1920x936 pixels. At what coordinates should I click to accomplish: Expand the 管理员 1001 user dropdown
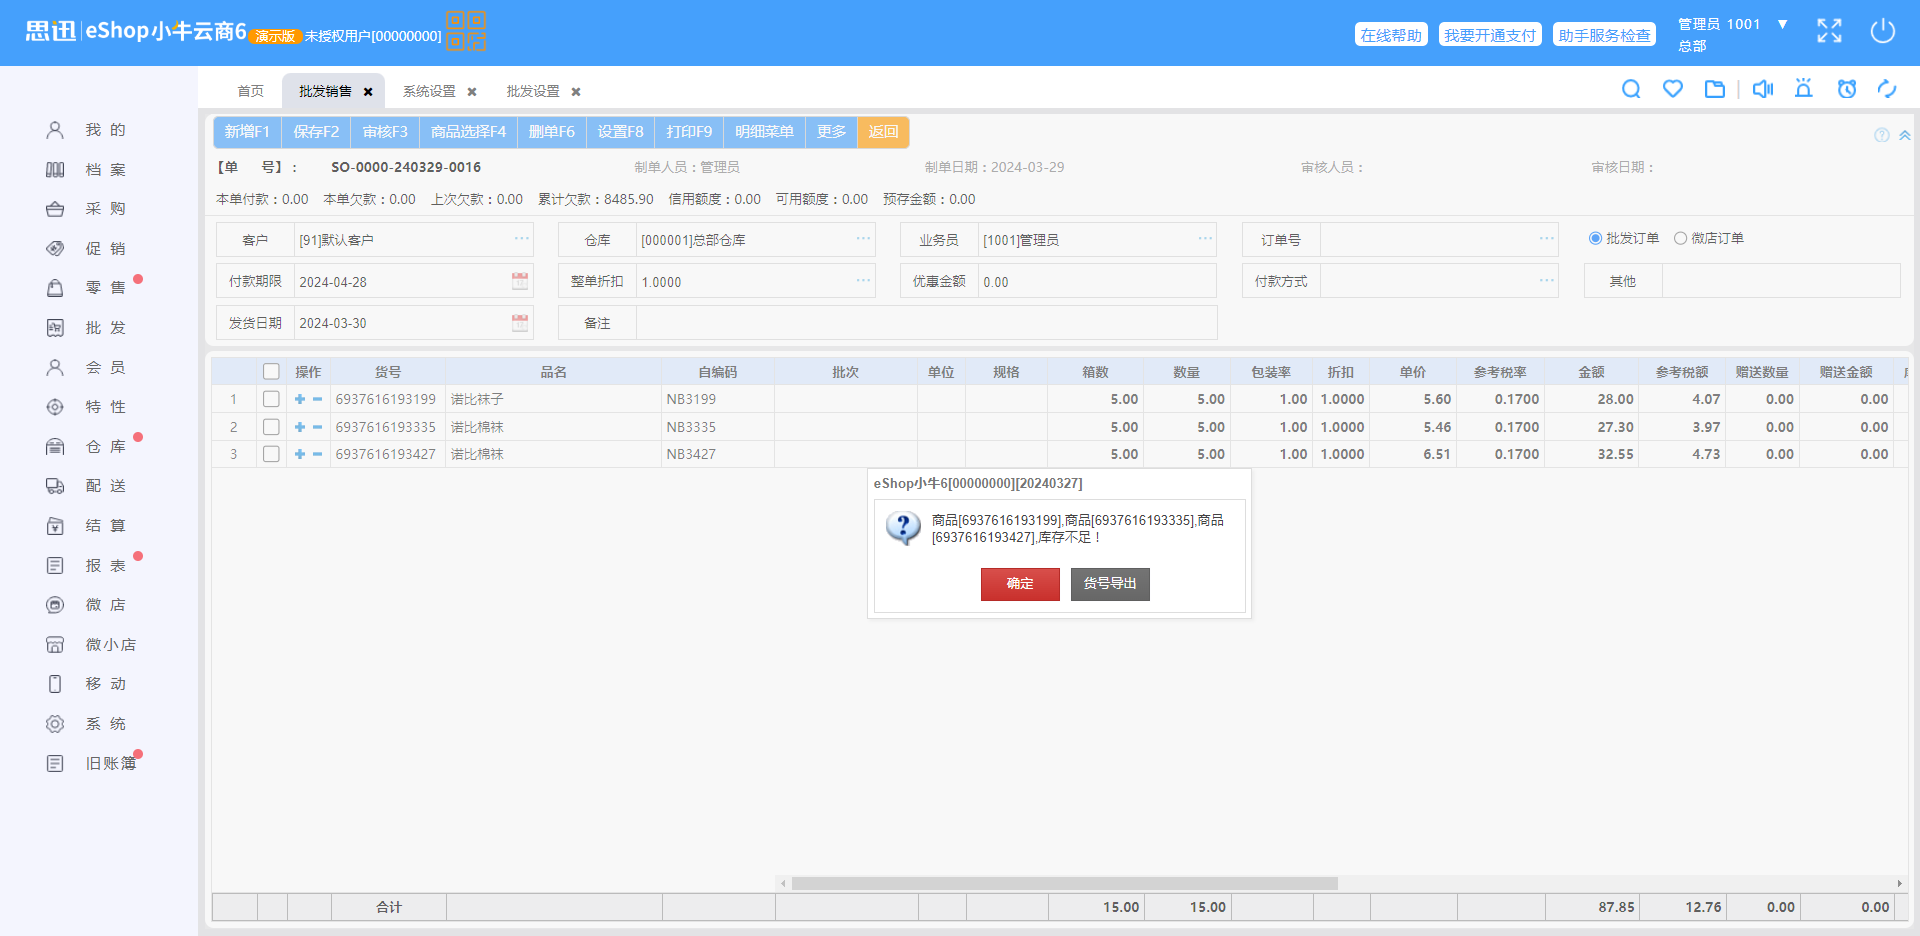tap(1782, 24)
